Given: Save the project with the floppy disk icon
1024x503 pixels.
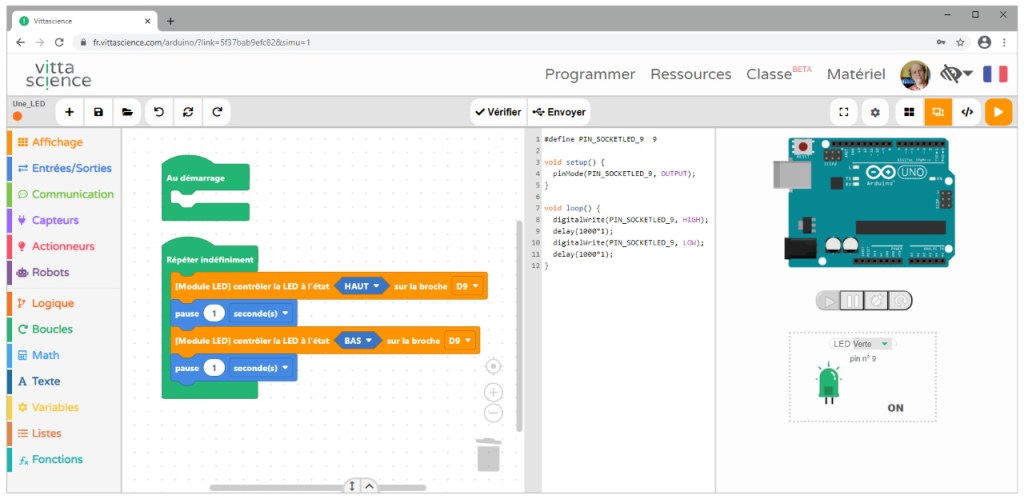Looking at the screenshot, I should click(98, 112).
